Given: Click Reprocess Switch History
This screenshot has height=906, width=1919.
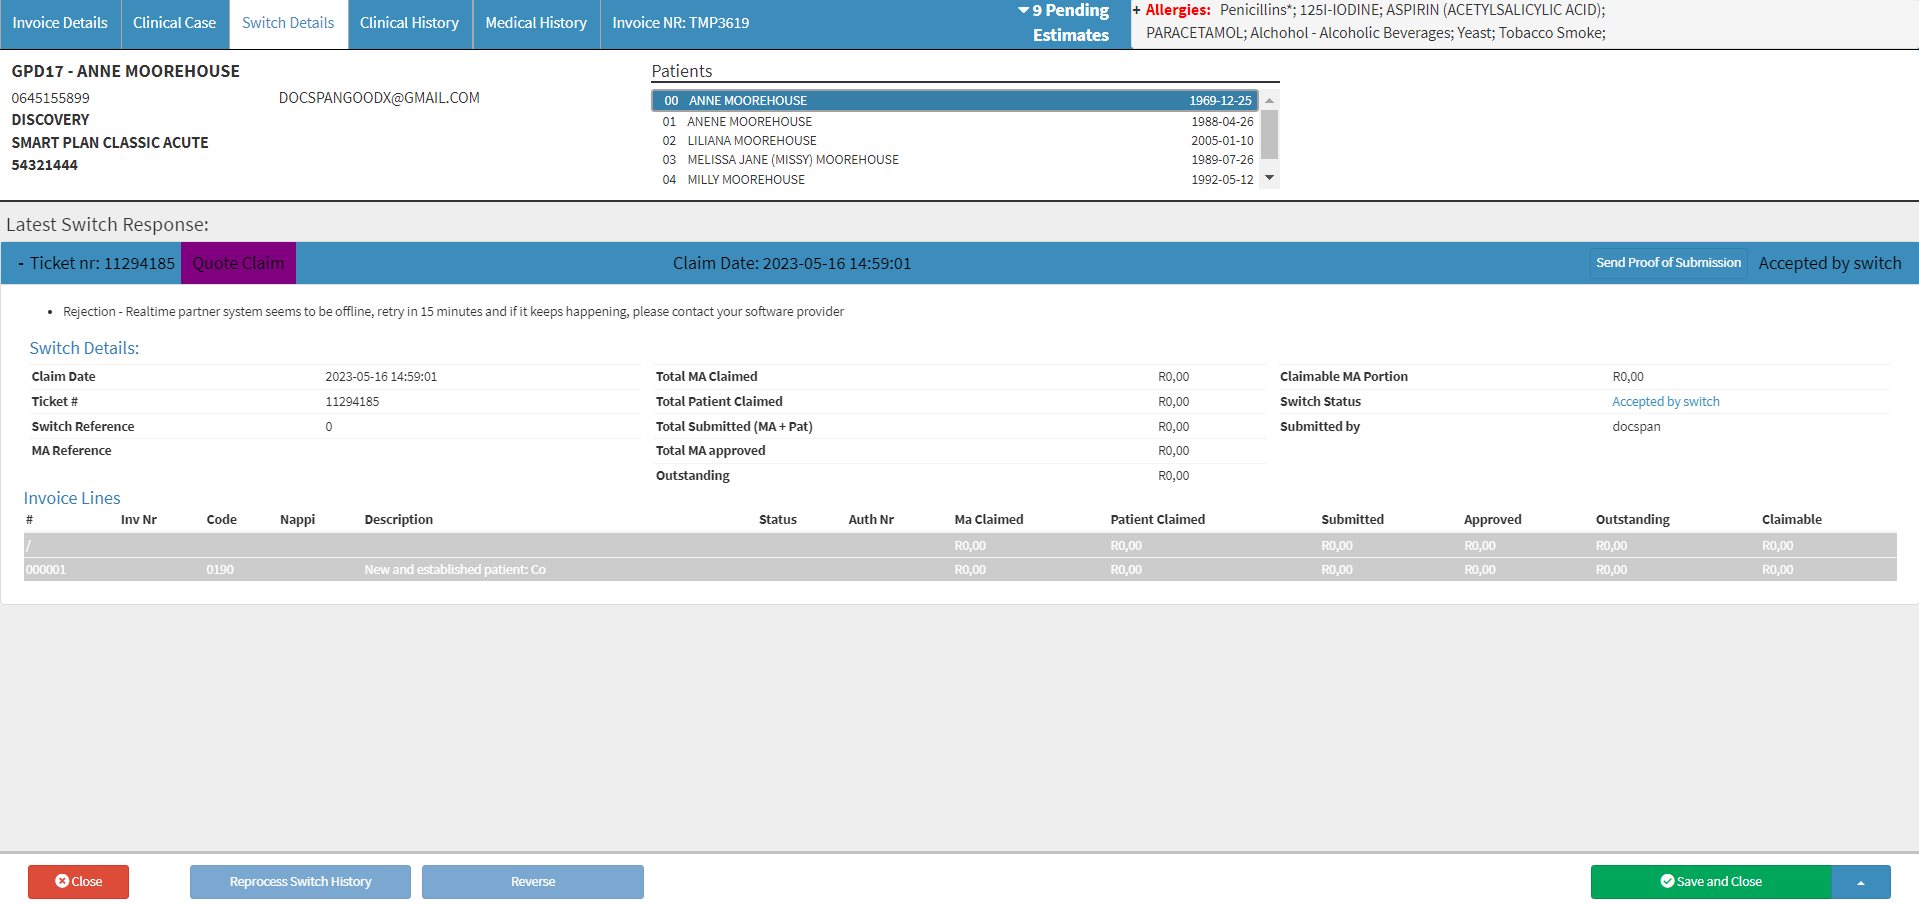Looking at the screenshot, I should pos(300,882).
